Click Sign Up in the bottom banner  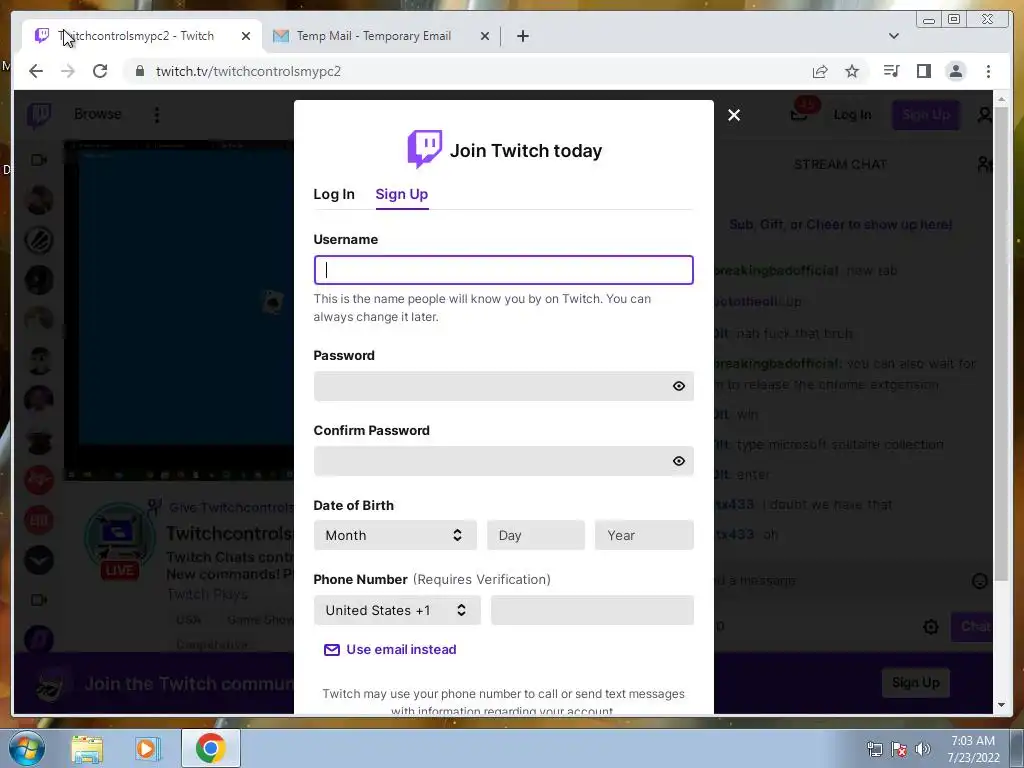point(916,682)
